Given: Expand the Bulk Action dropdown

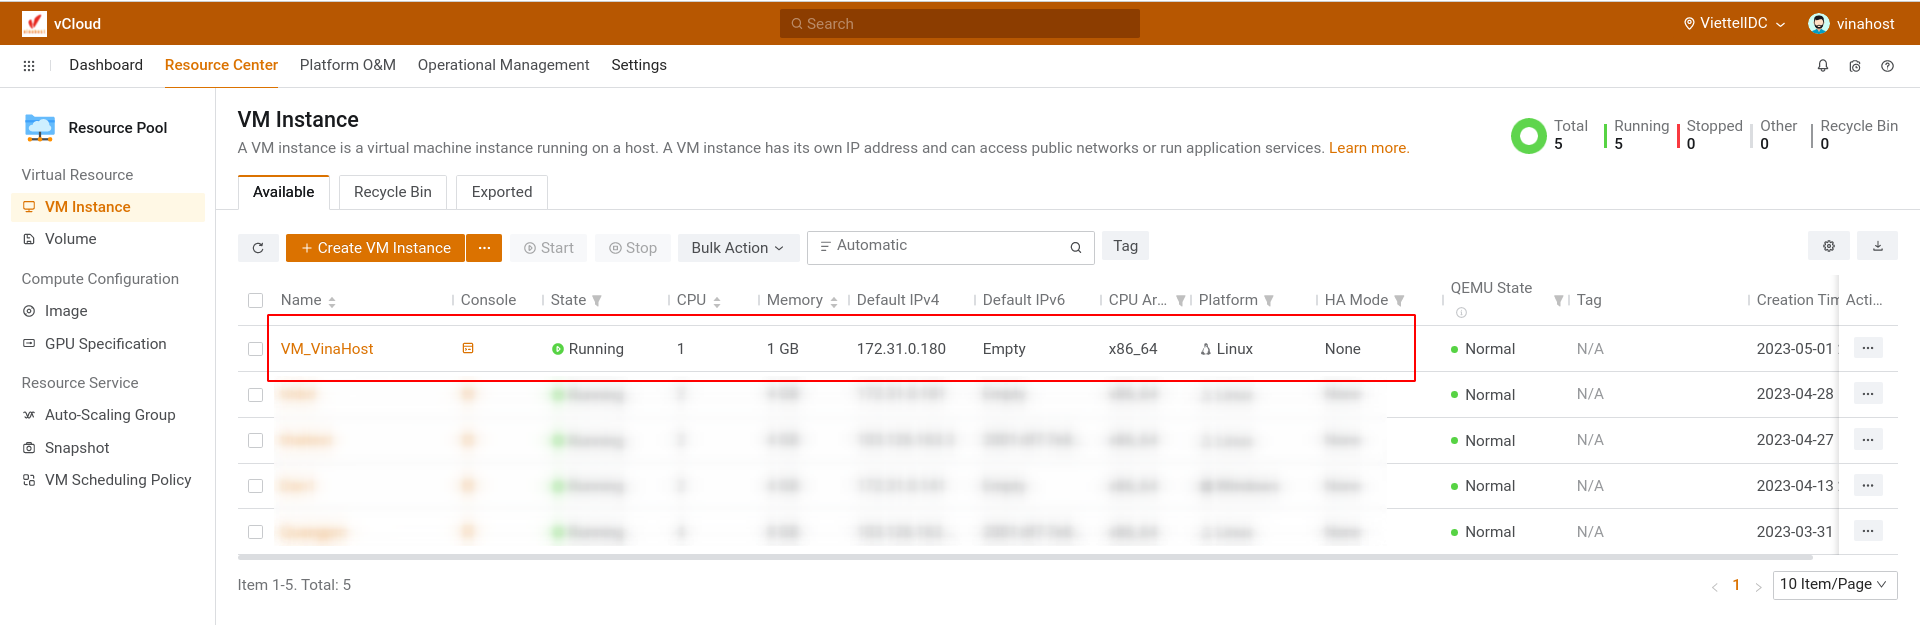Looking at the screenshot, I should 737,248.
